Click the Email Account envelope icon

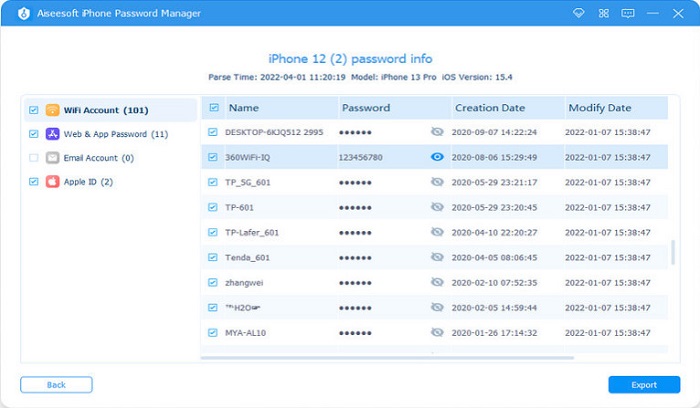pyautogui.click(x=53, y=158)
